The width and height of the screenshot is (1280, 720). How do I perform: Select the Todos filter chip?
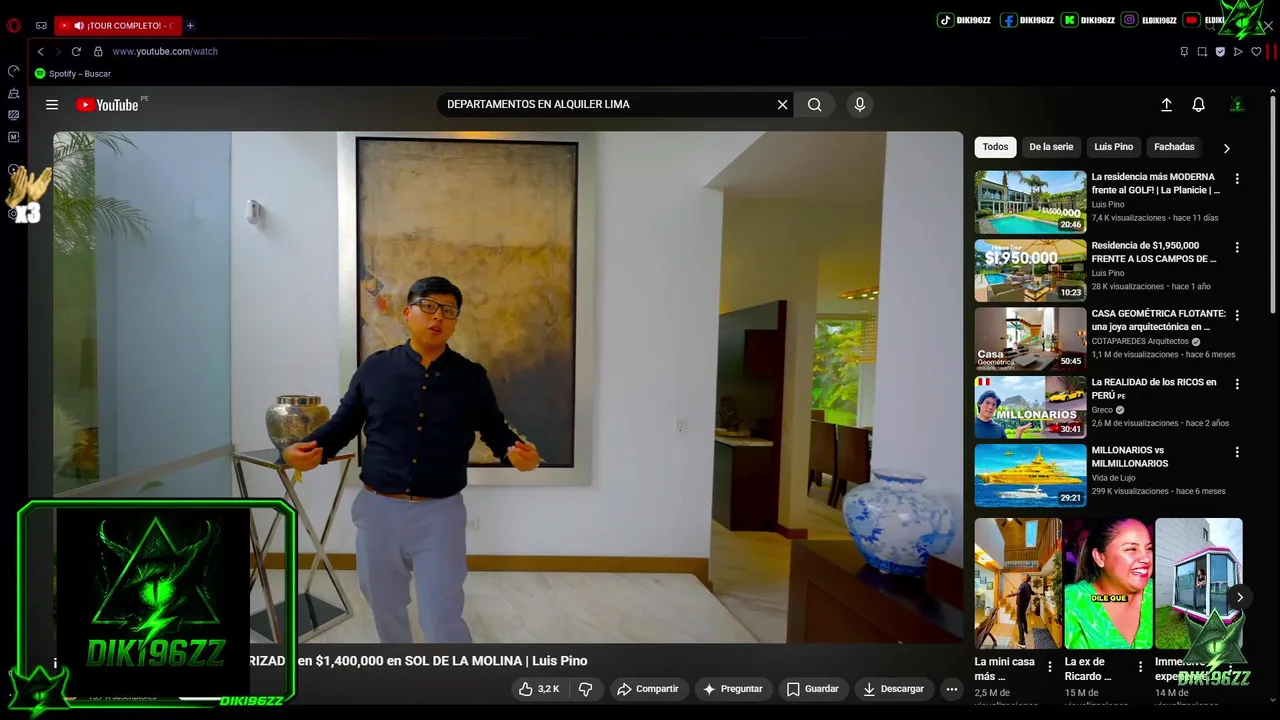point(995,147)
